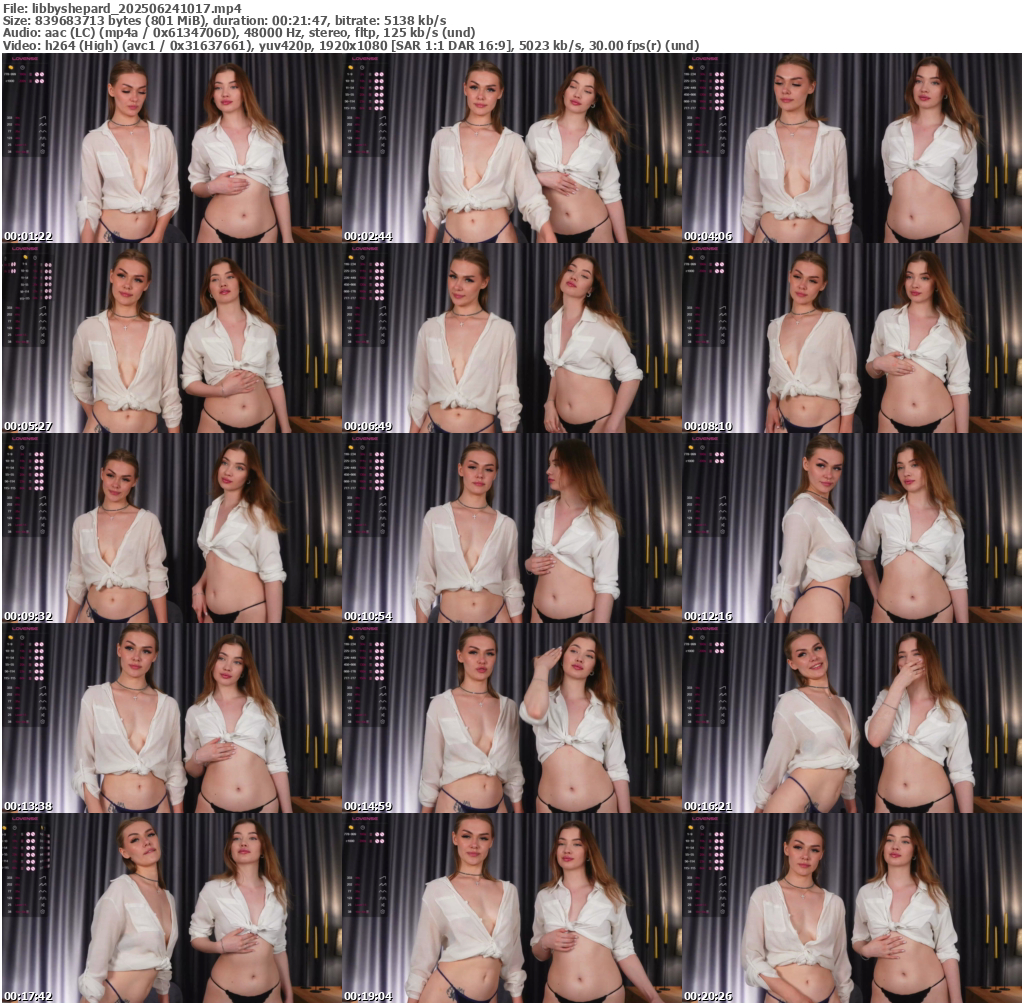This screenshot has height=1003, width=1024.
Task: Click the final frame at 00:20:26
Action: click(x=851, y=908)
